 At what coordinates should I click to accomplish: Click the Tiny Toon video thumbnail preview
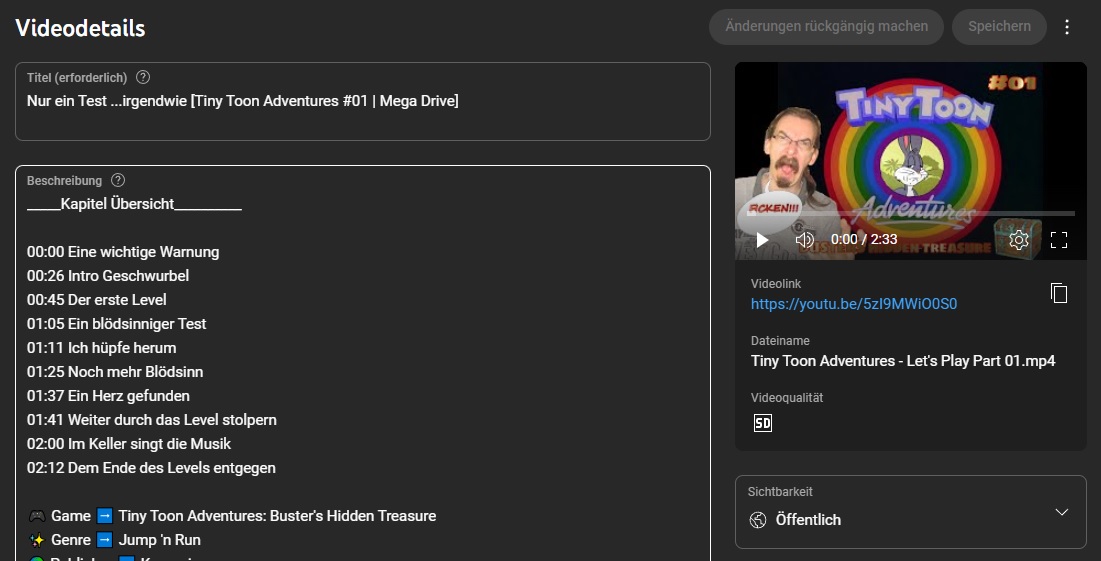coord(910,140)
